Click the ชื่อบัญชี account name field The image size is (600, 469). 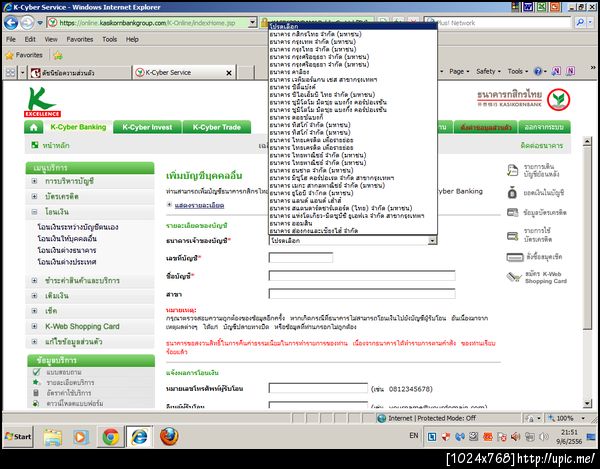[362, 275]
